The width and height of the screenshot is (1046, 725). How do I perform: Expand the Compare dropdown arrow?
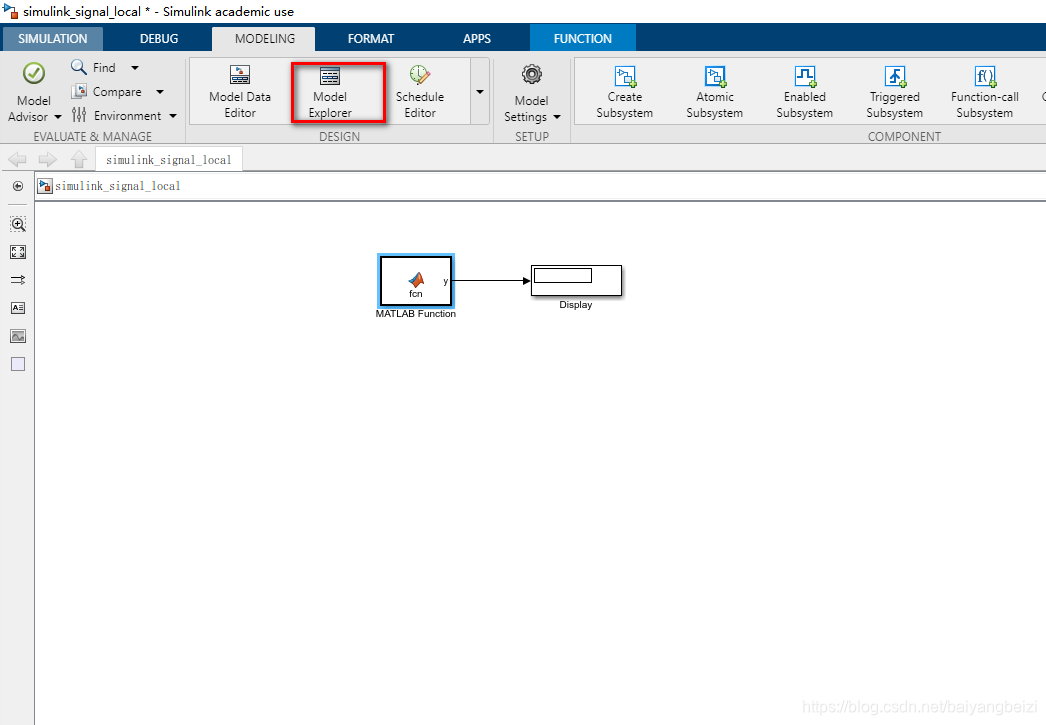tap(159, 91)
